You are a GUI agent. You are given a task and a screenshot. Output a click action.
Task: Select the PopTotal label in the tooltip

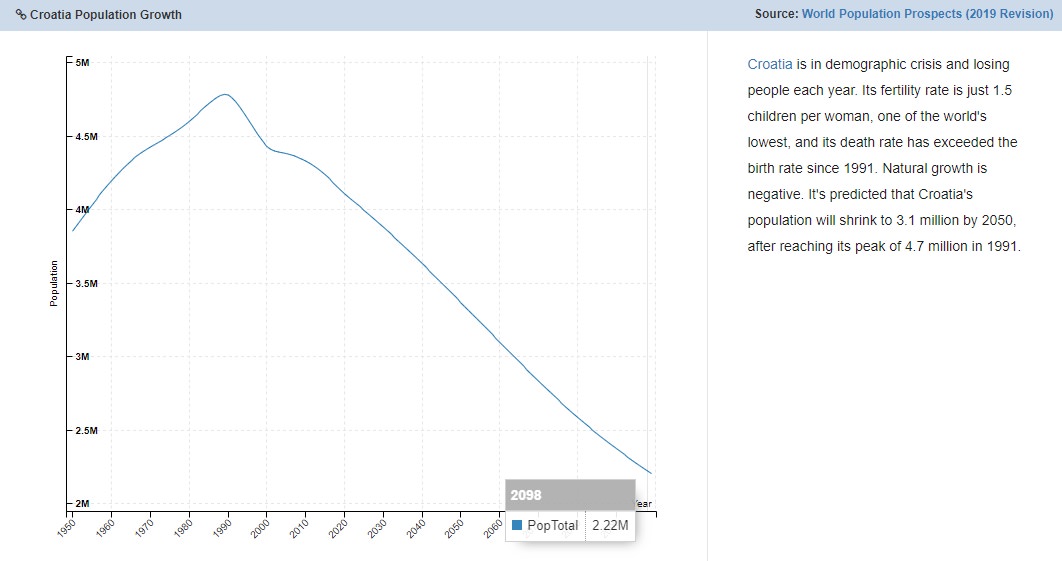553,525
